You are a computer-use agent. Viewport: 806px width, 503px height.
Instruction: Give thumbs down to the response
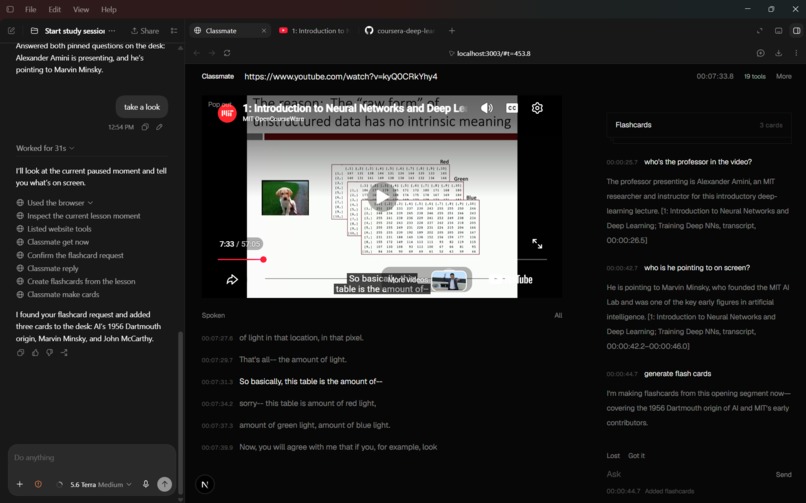point(49,352)
